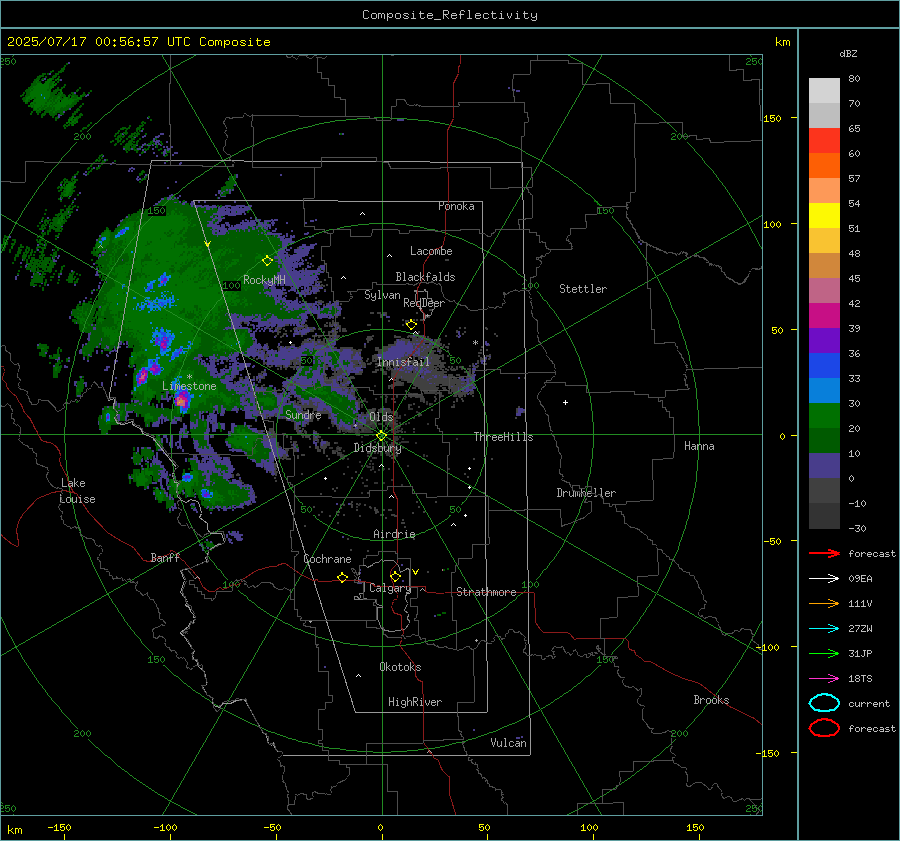Viewport: 900px width, 841px height.
Task: Click the red forecast arrow in legend
Action: tap(824, 553)
